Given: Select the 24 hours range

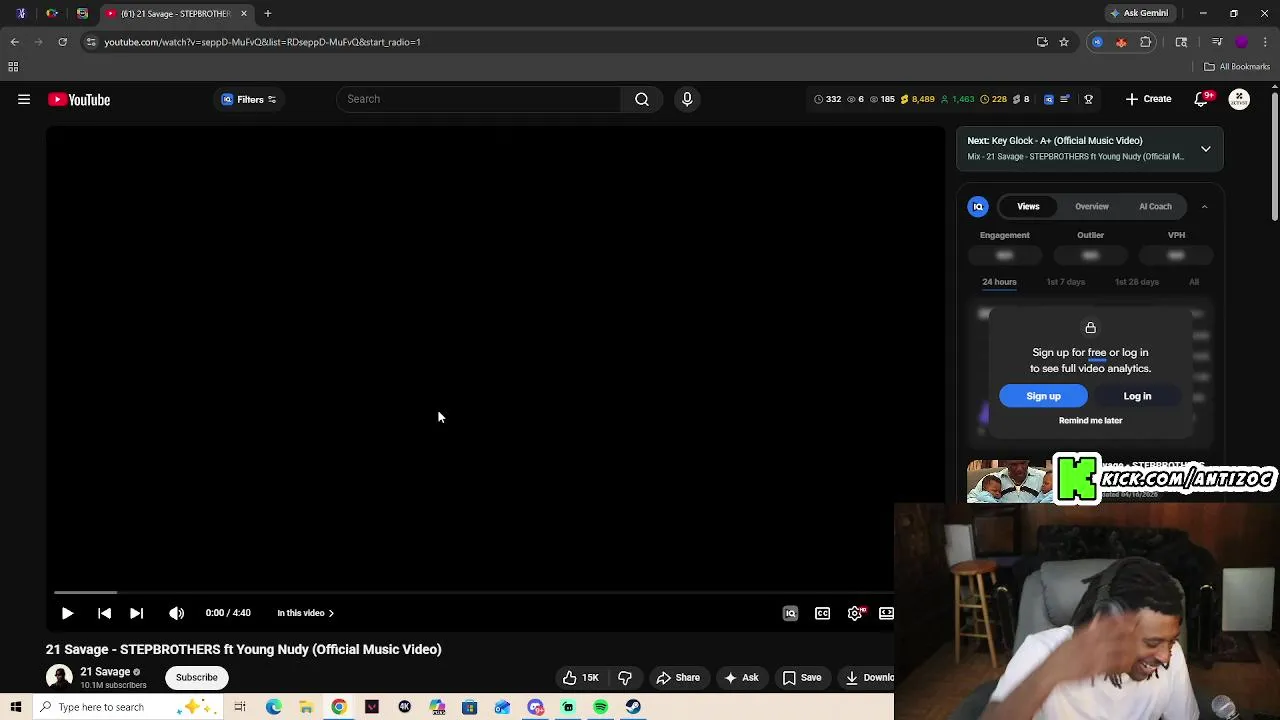Looking at the screenshot, I should click(999, 282).
